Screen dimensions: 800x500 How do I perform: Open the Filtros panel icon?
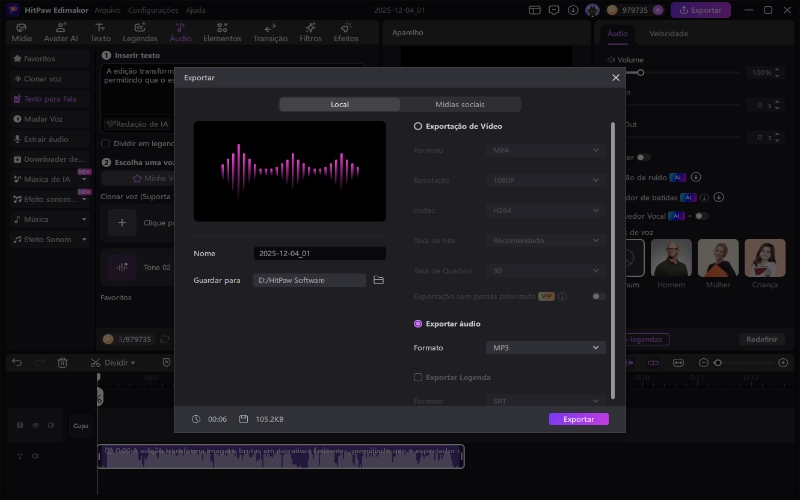coord(310,32)
